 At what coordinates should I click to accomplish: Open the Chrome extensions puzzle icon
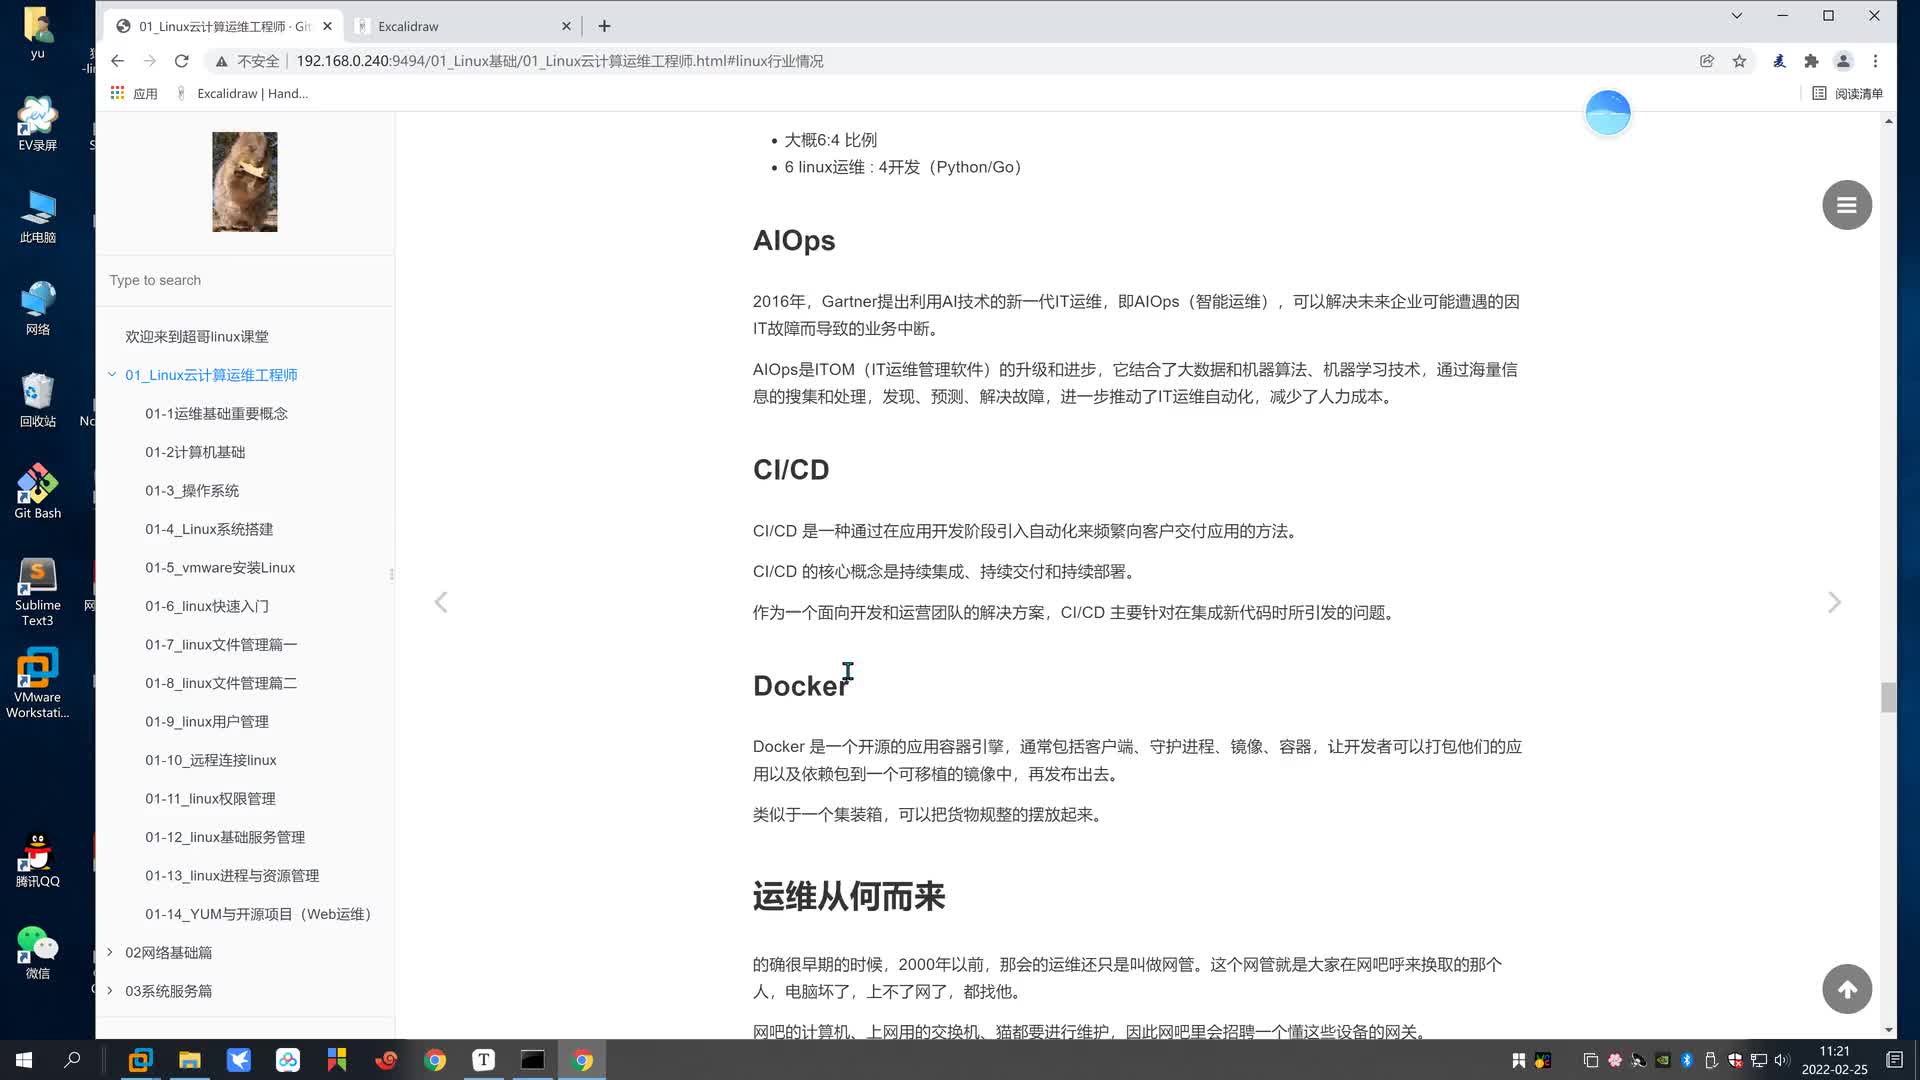[1811, 61]
